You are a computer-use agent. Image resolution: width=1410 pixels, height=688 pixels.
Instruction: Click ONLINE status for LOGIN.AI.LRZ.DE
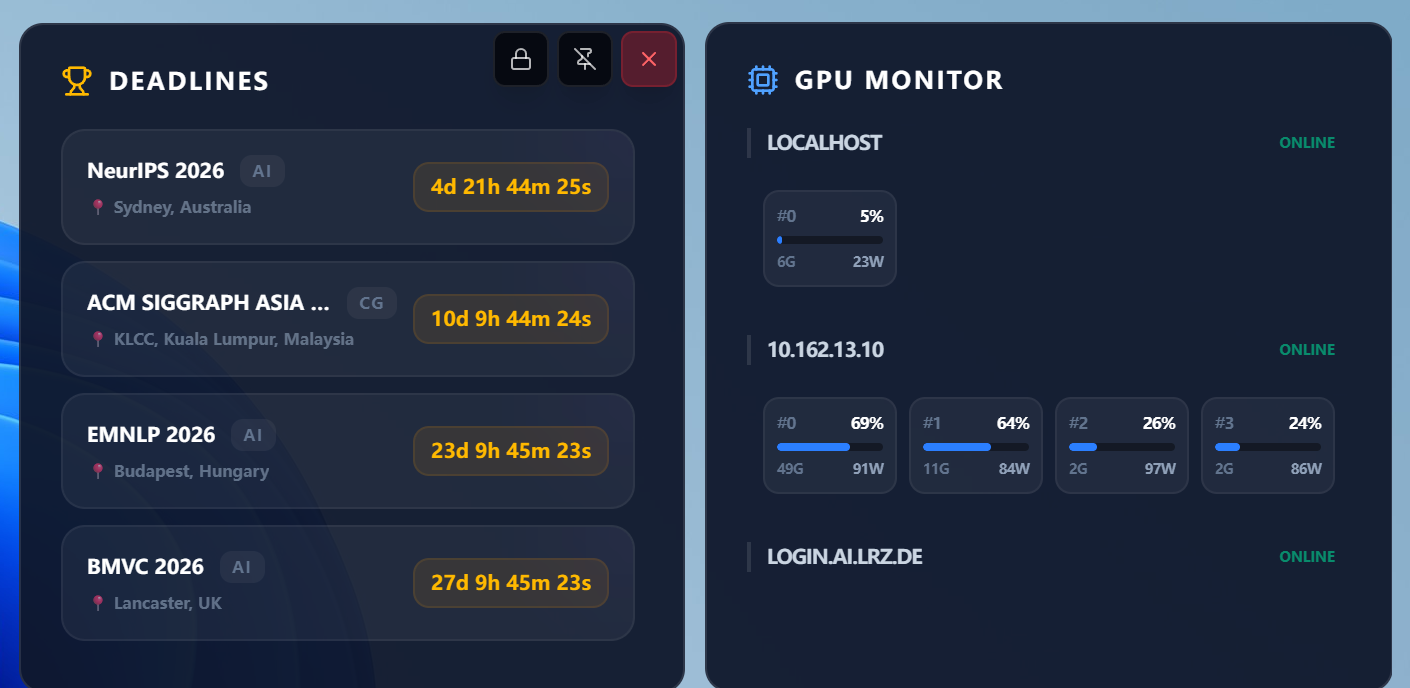1307,557
